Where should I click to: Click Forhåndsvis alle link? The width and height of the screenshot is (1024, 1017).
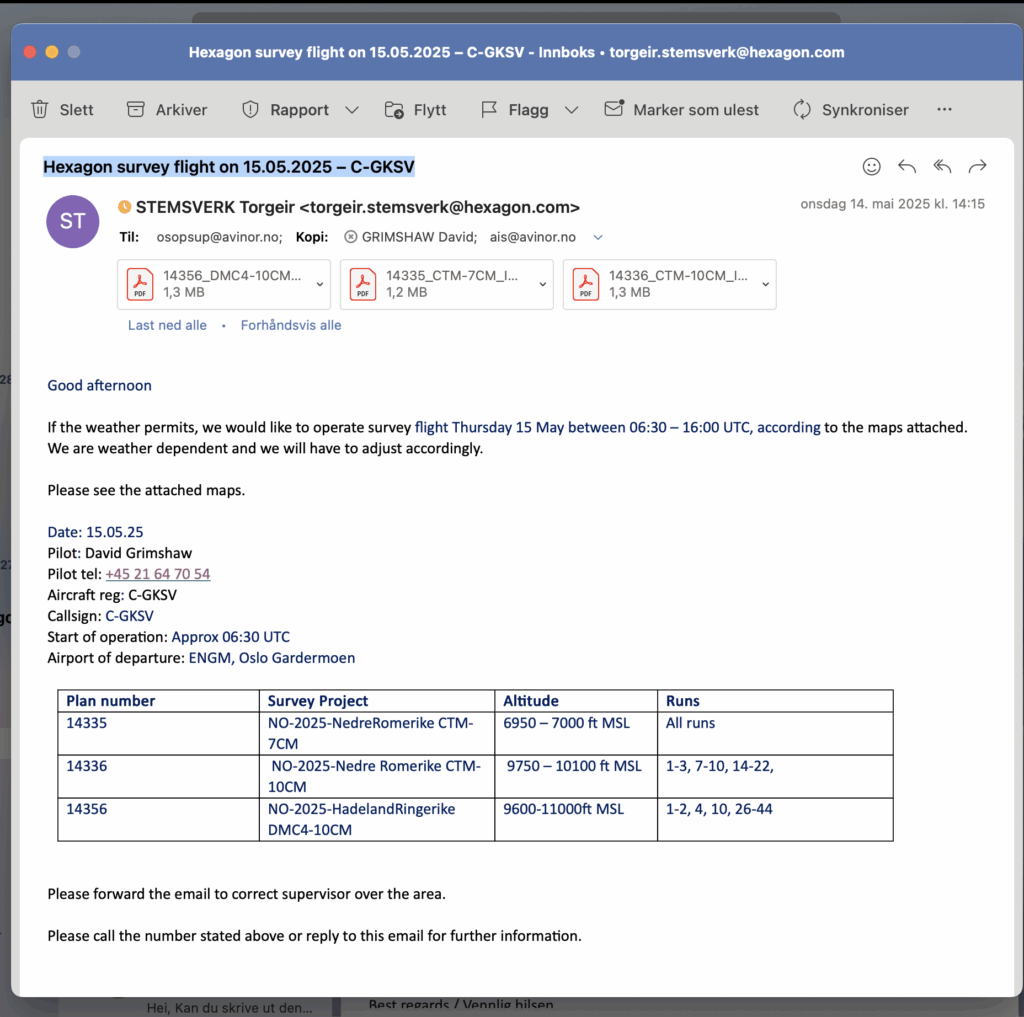pos(291,325)
